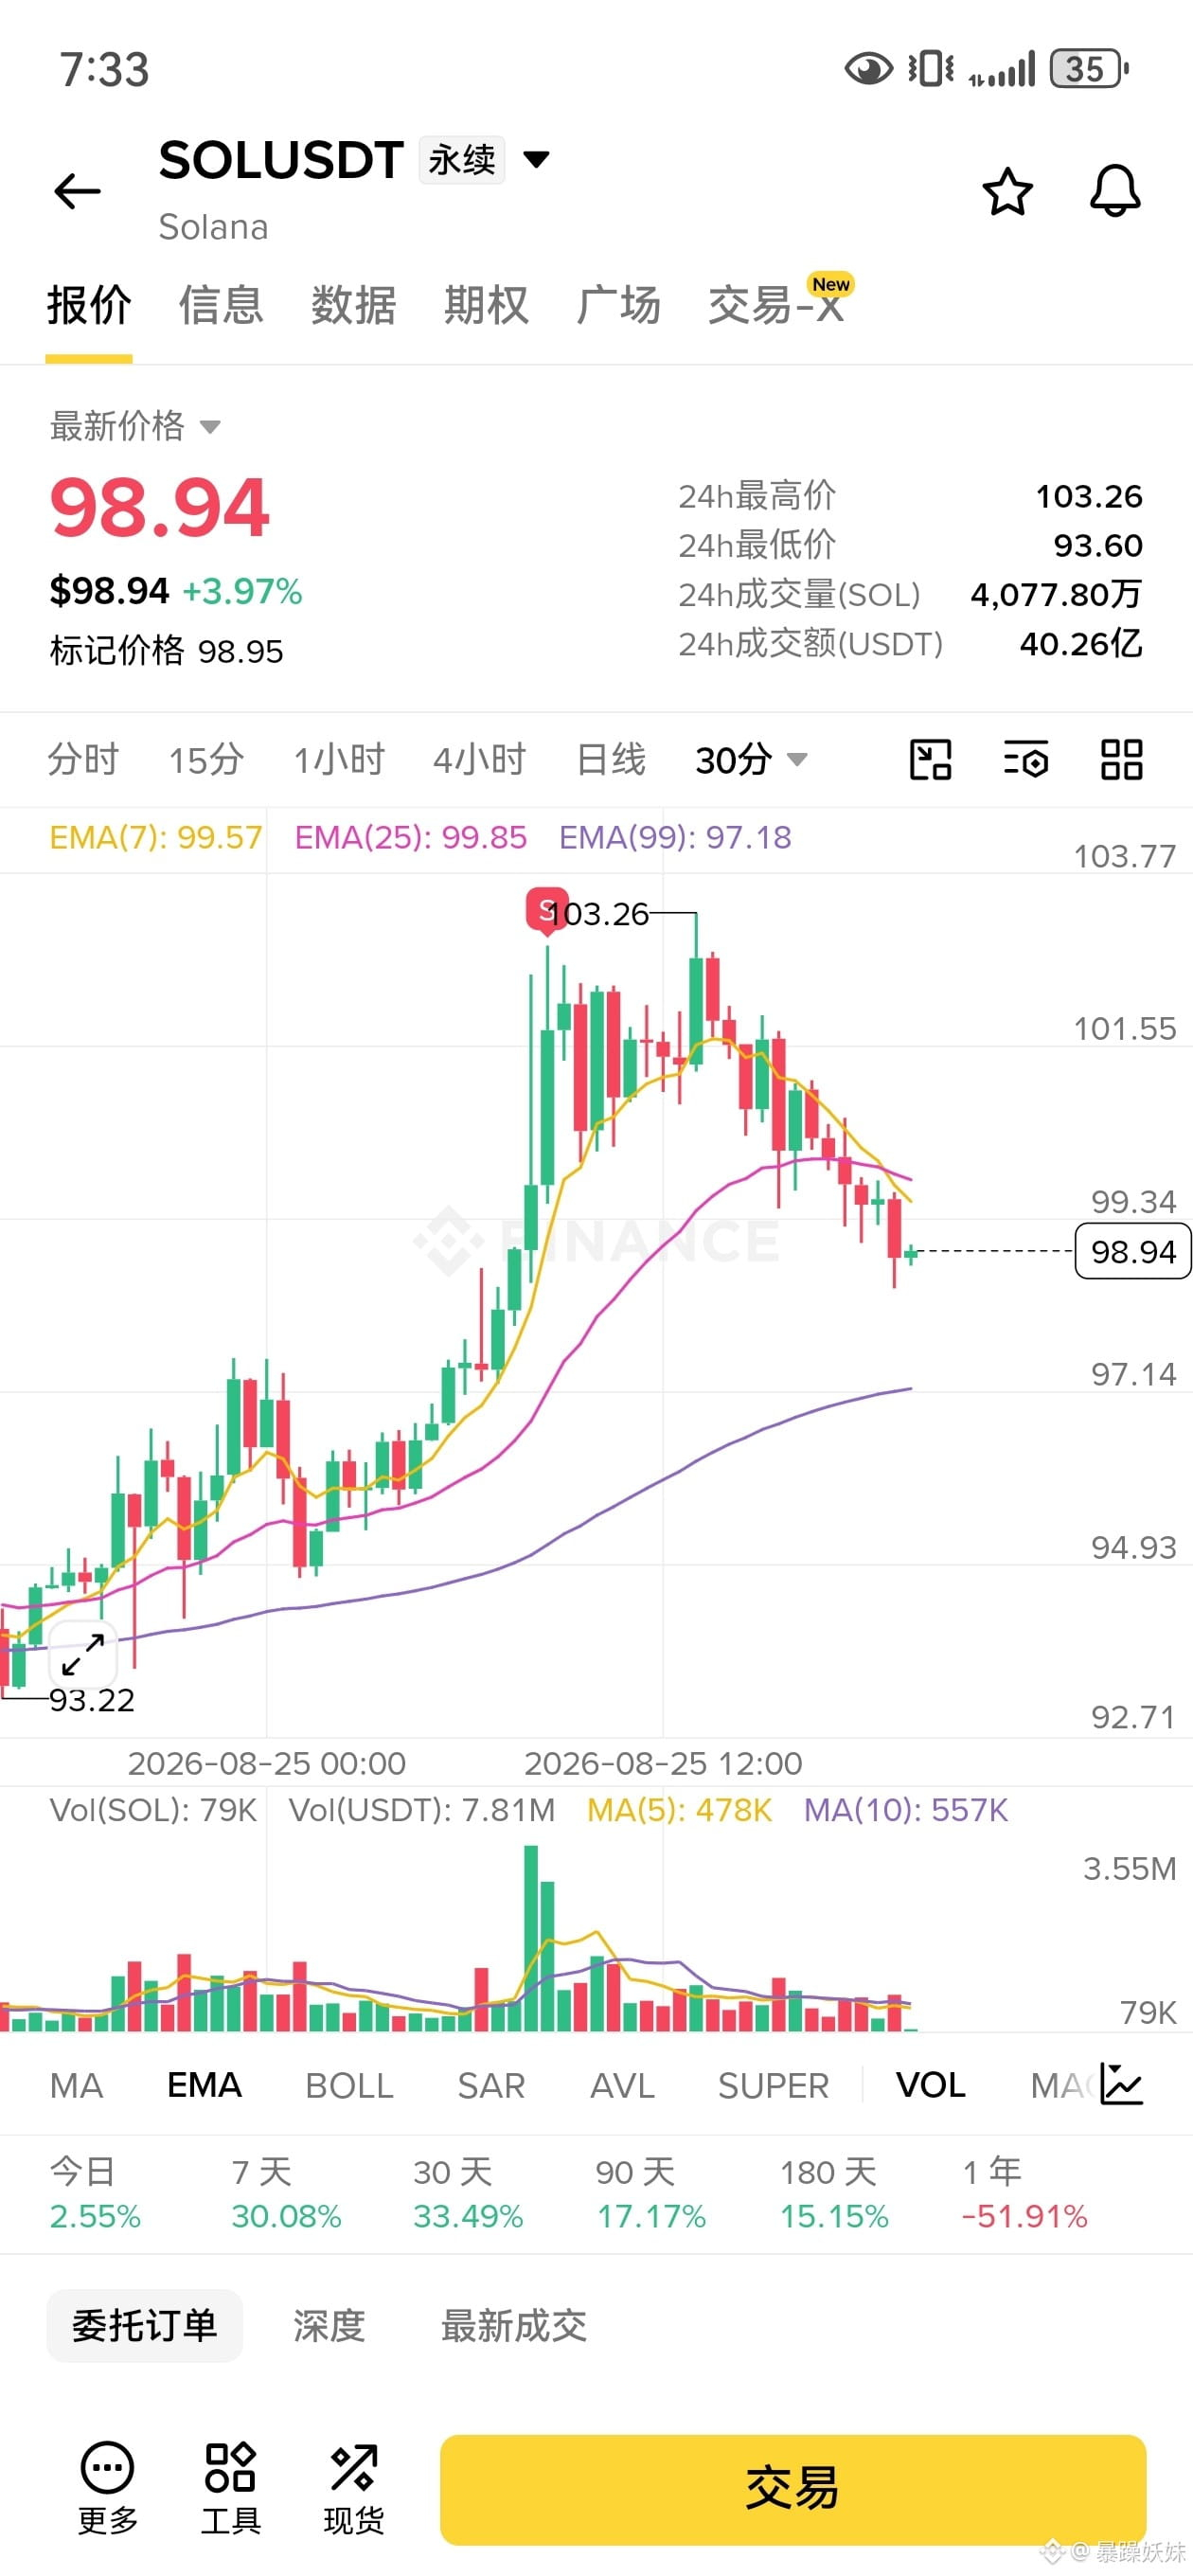Switch to the 数据 tab

pyautogui.click(x=353, y=305)
